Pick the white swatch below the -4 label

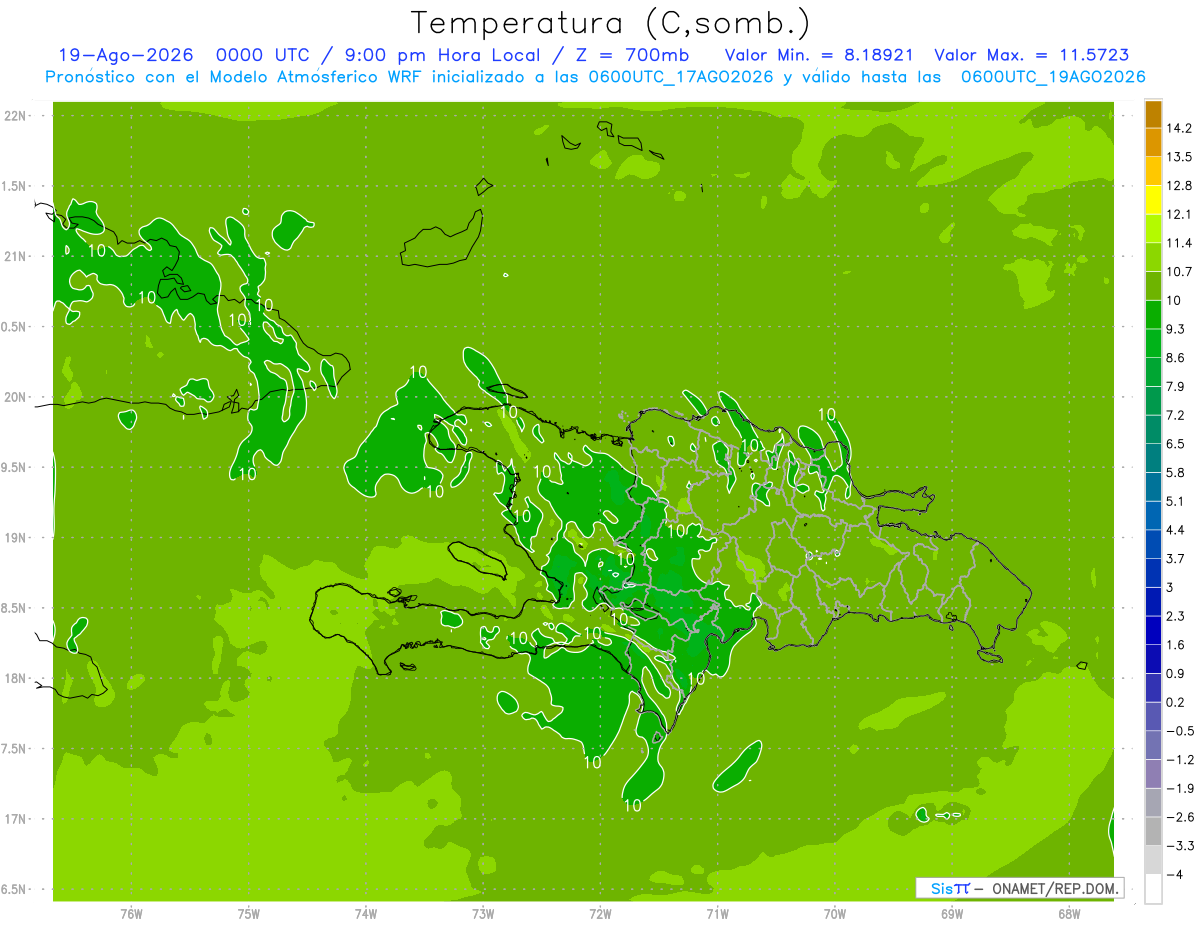(x=1153, y=889)
